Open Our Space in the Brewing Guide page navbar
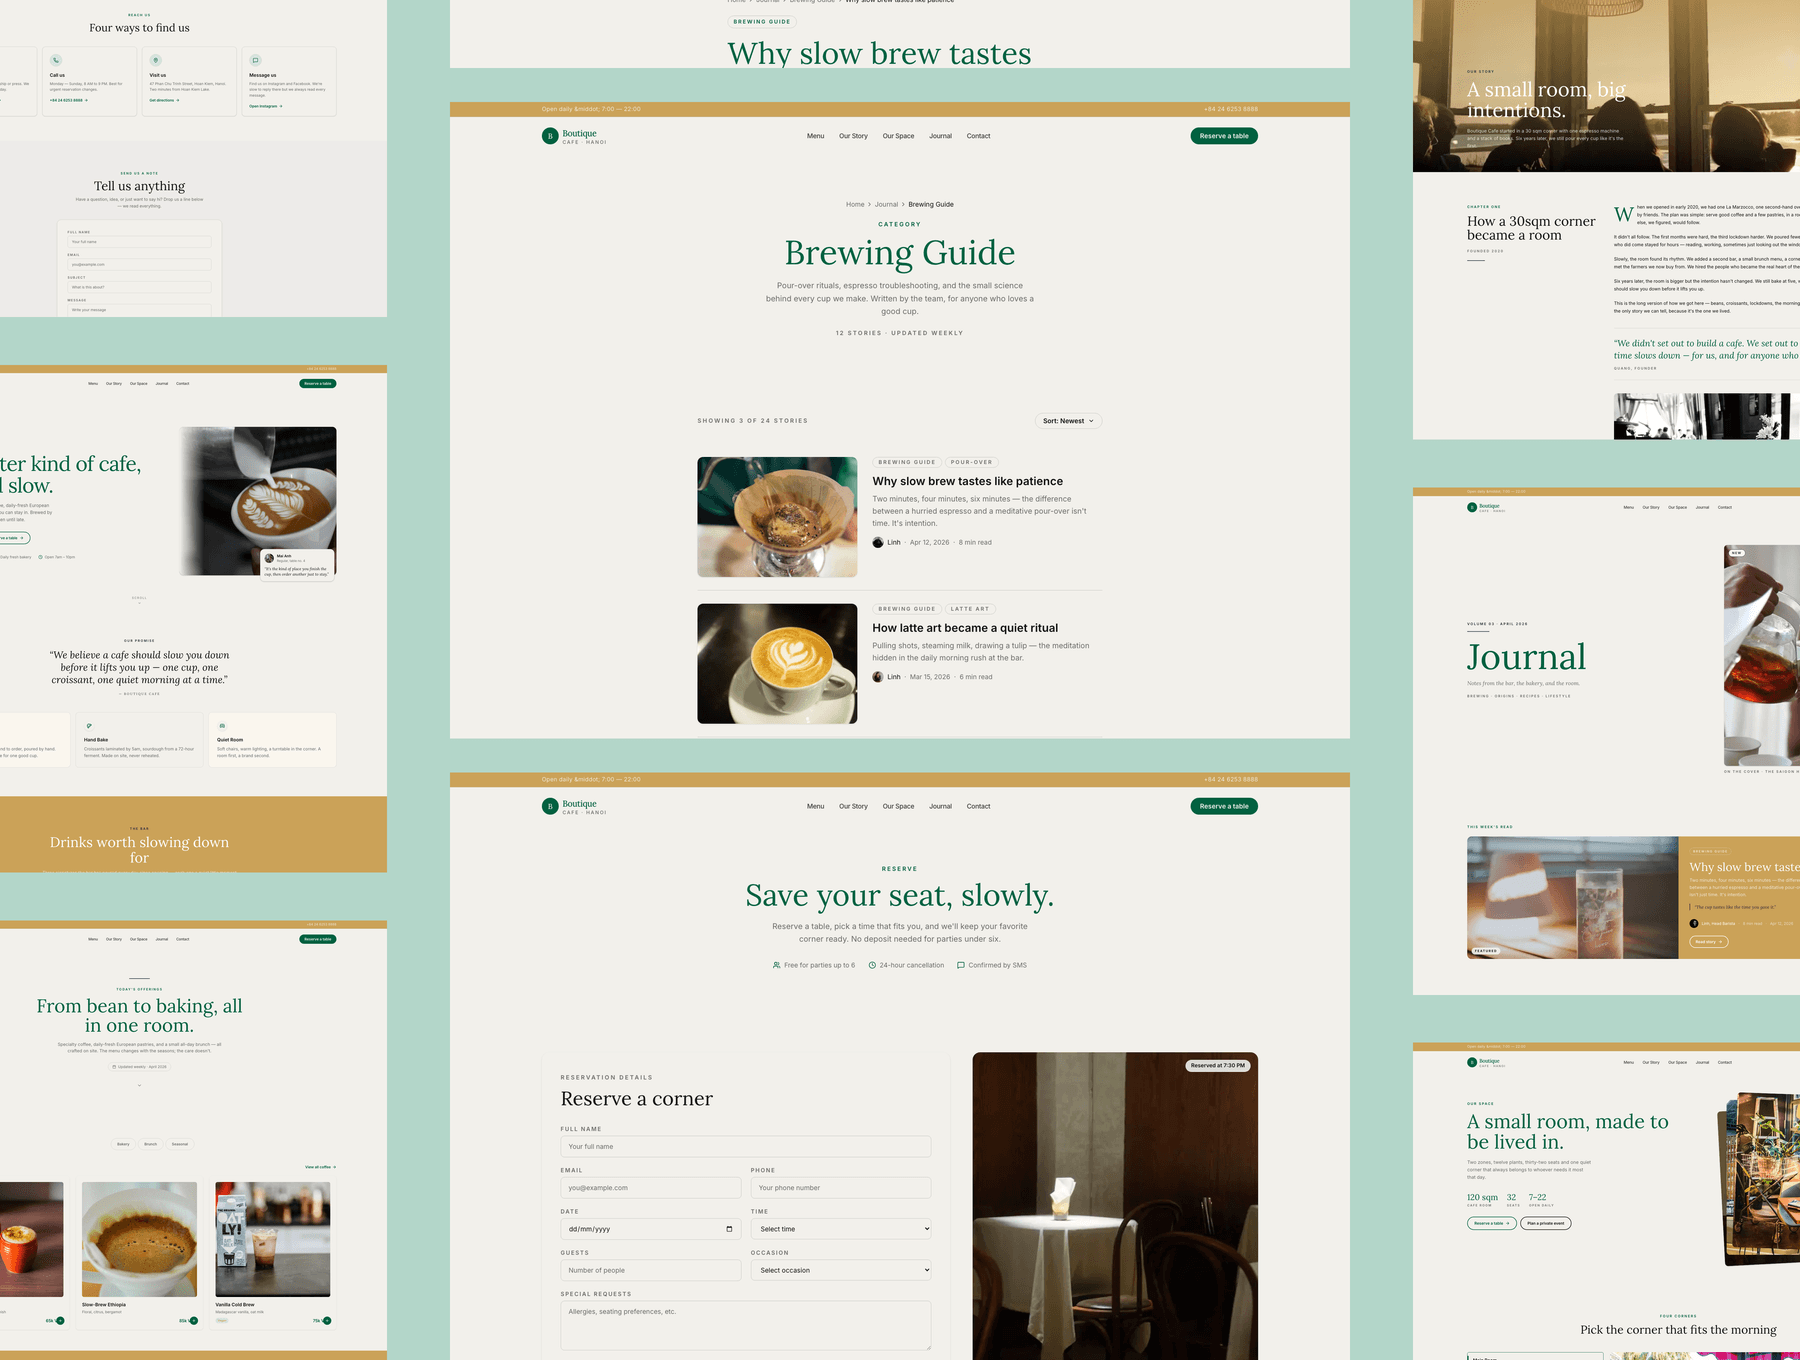Screen dimensions: 1800x1360 pos(898,136)
